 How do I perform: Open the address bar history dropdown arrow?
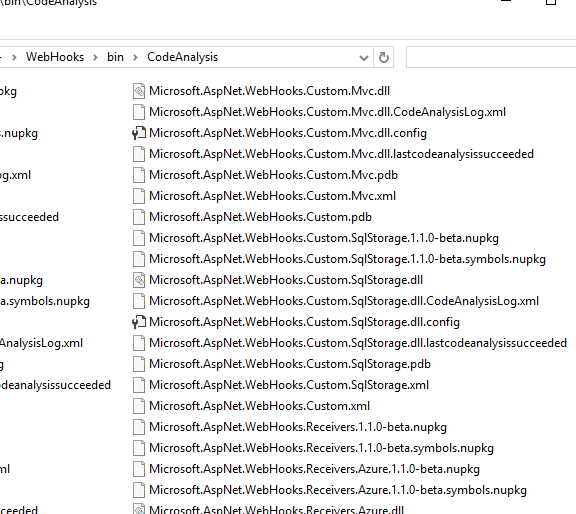click(364, 58)
